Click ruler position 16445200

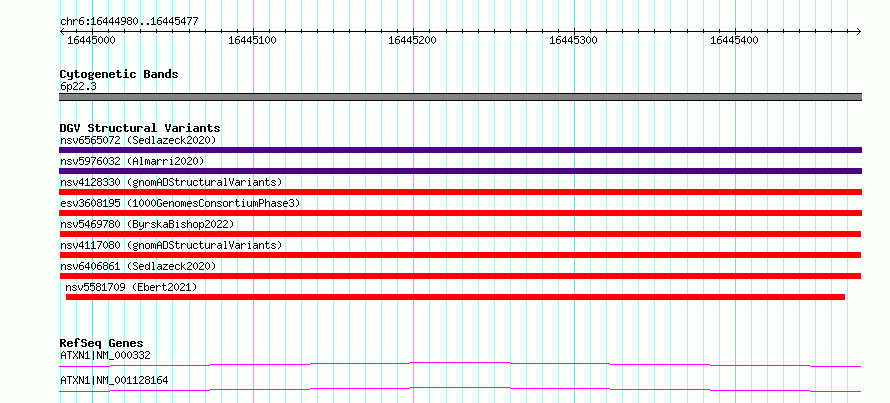pos(413,40)
